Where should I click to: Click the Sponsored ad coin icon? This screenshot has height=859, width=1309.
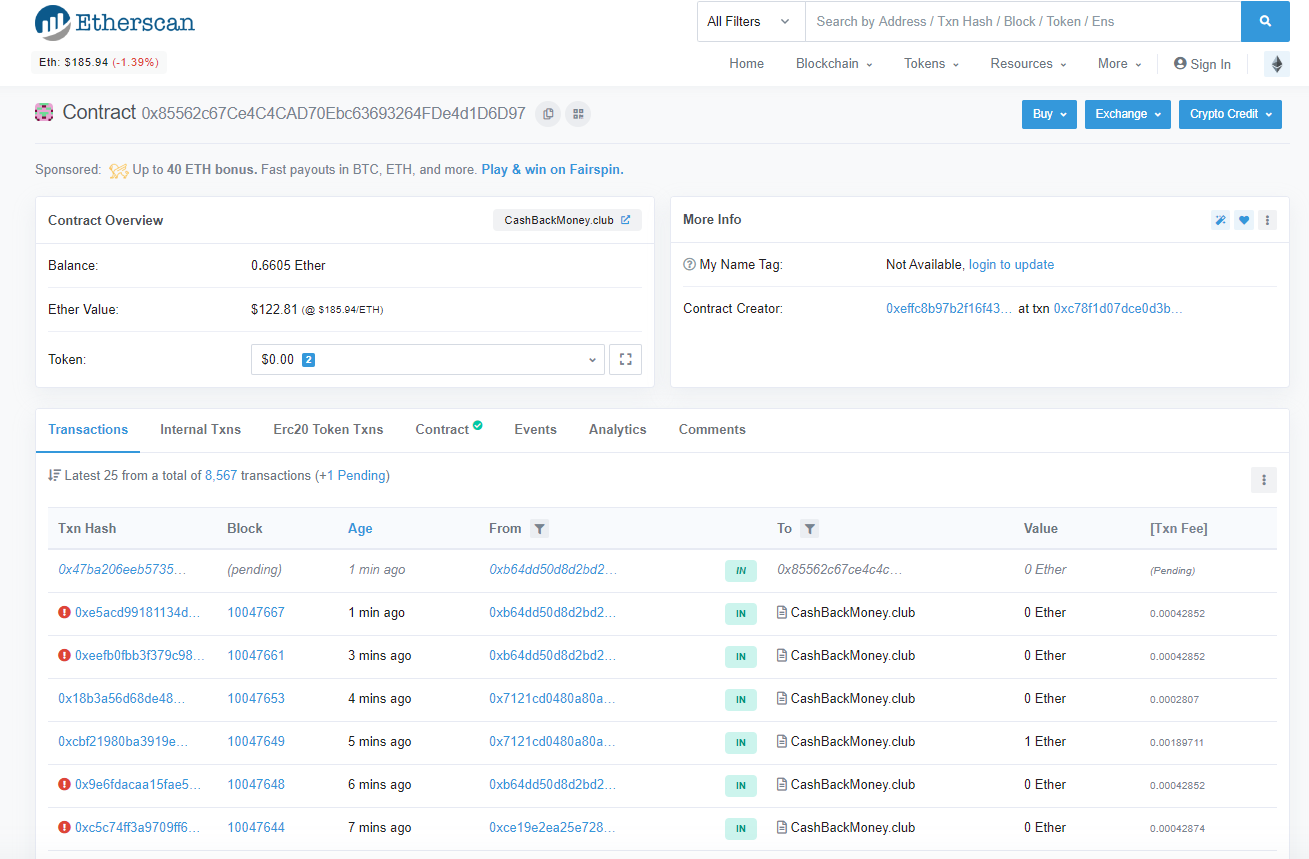118,170
